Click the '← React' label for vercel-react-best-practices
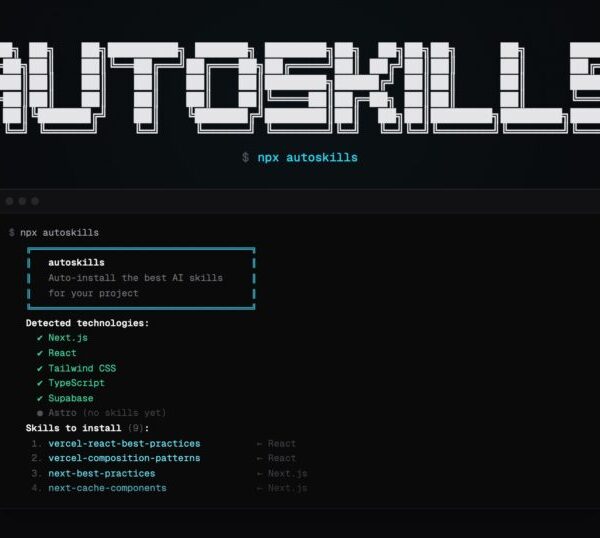This screenshot has width=600, height=538. 276,443
